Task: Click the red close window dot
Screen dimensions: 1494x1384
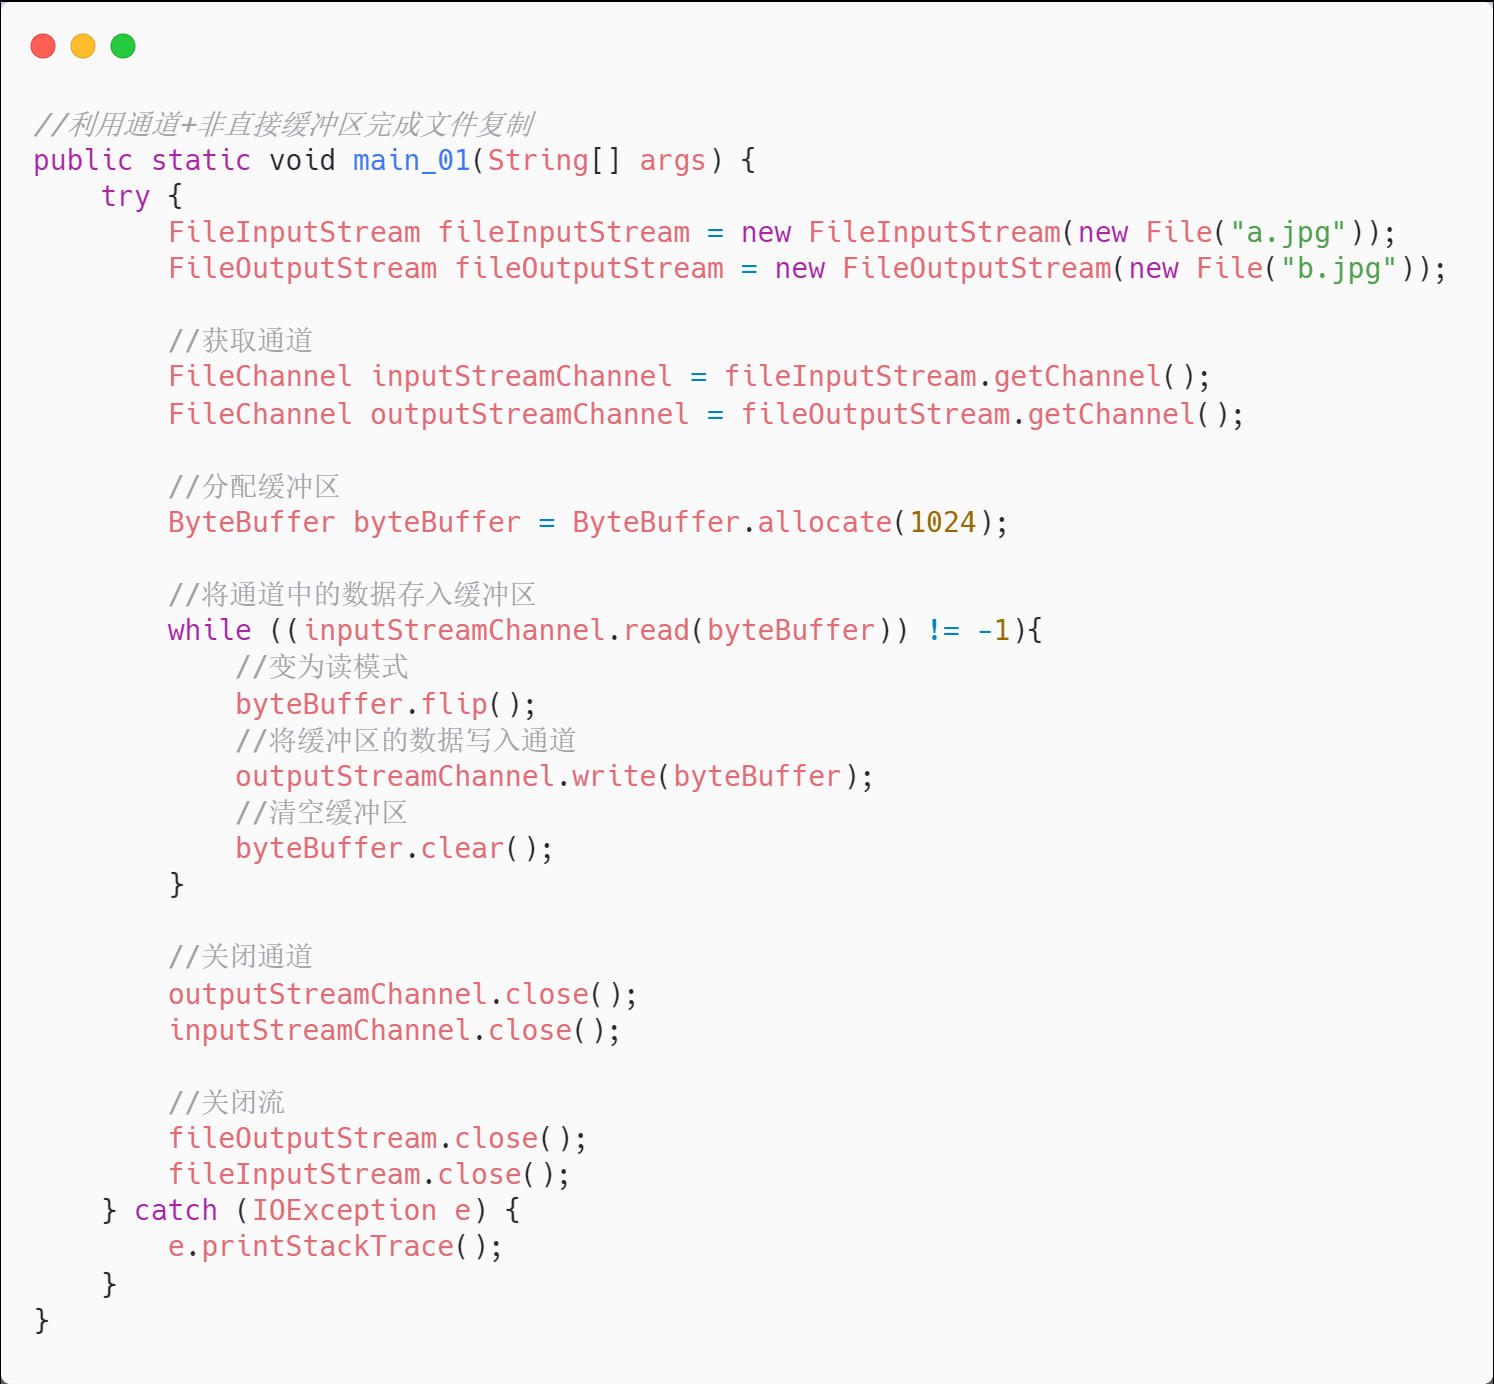Action: coord(43,46)
